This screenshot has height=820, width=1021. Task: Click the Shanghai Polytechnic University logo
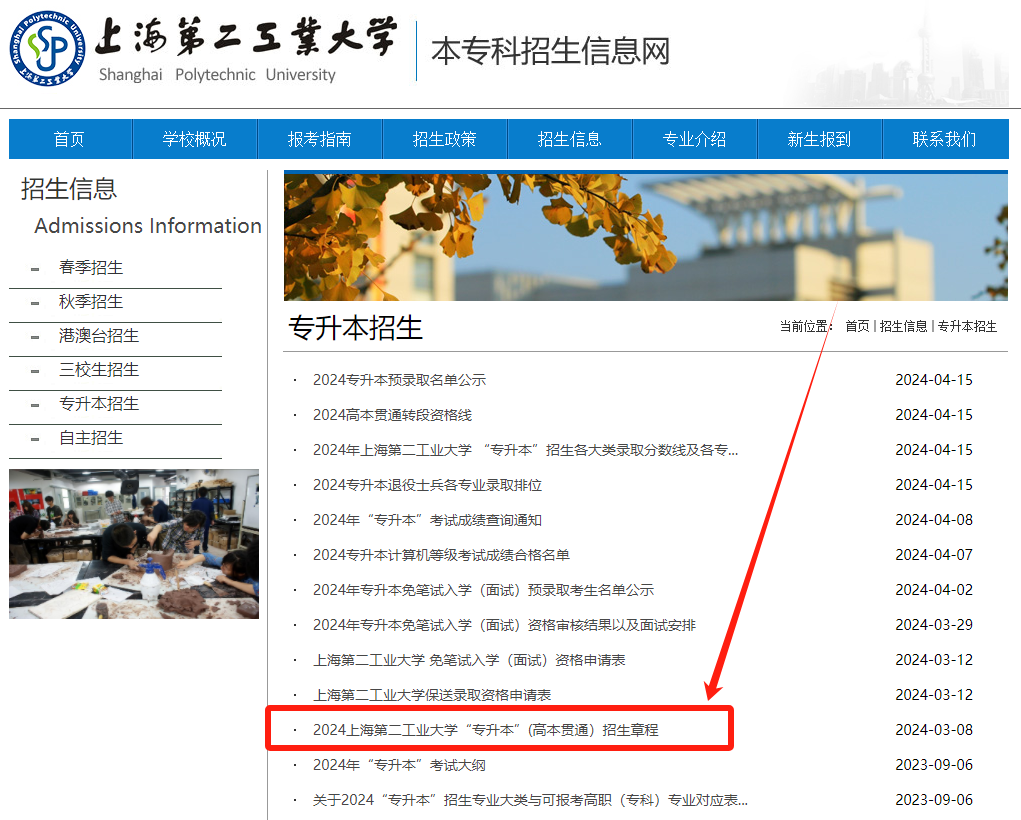click(47, 47)
